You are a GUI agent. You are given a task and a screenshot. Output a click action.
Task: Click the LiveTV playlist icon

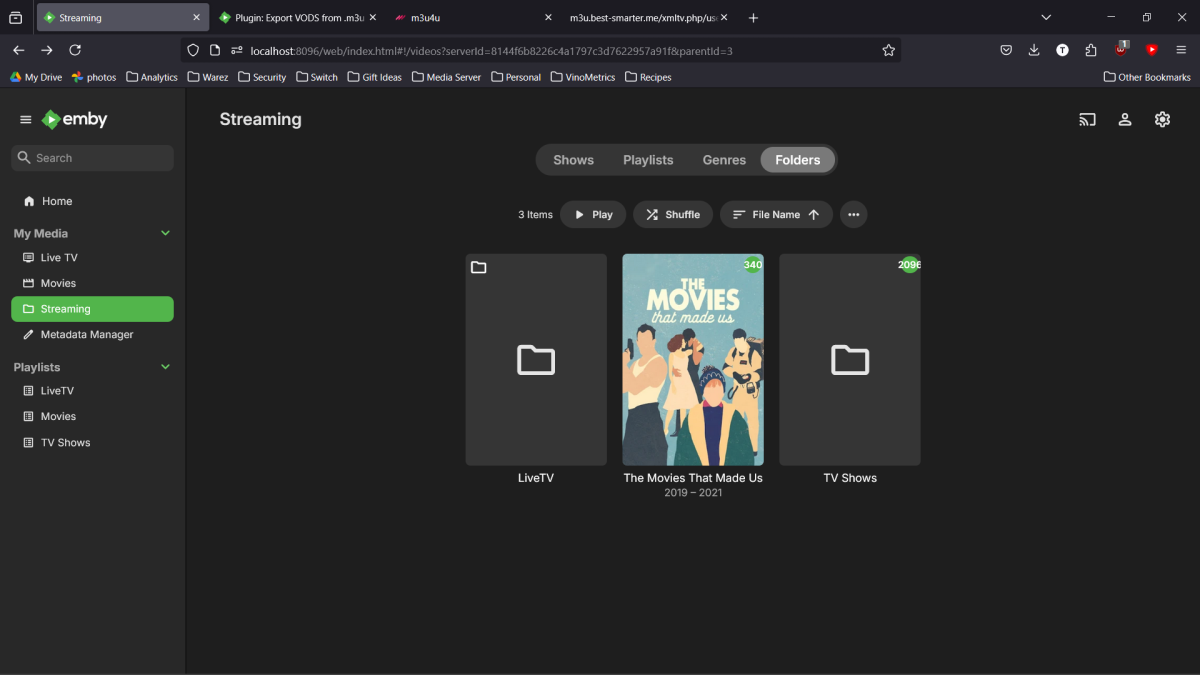tap(28, 391)
